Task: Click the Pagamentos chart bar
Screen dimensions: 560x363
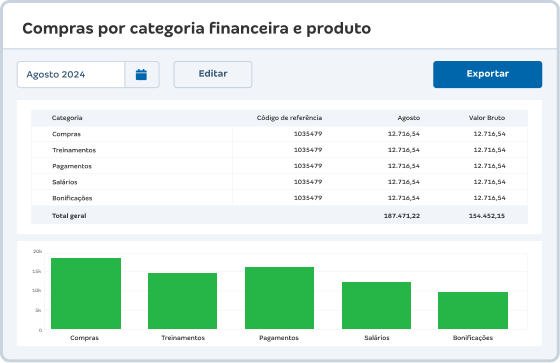Action: 279,298
